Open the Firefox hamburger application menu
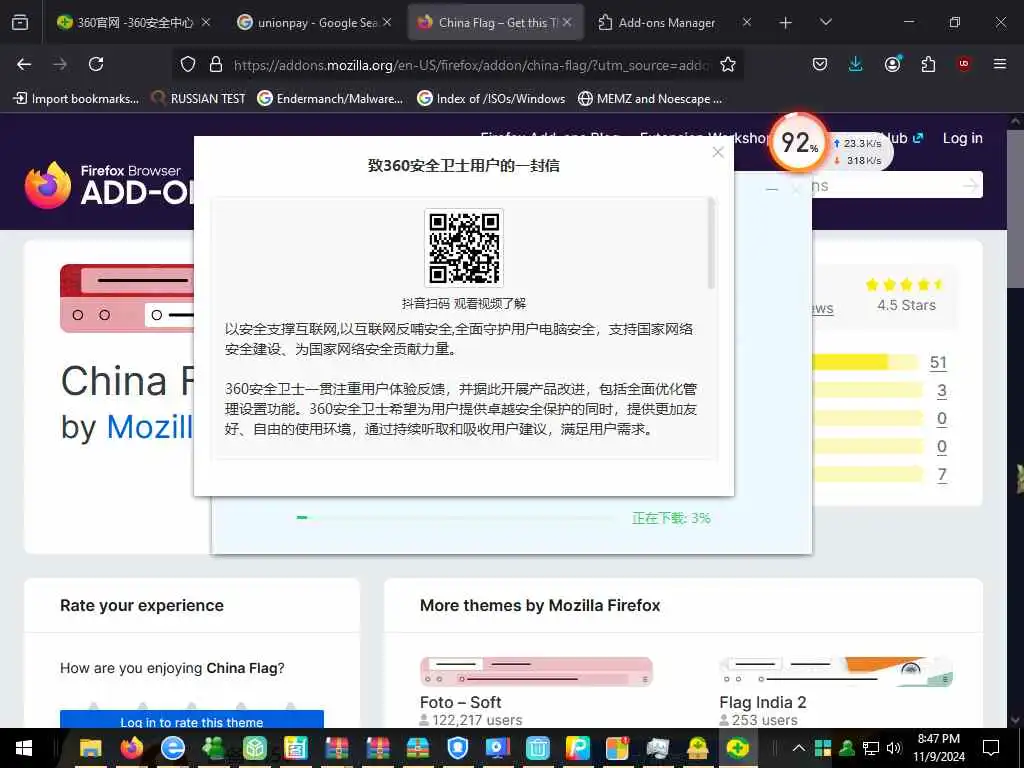The image size is (1024, 768). [x=1000, y=64]
